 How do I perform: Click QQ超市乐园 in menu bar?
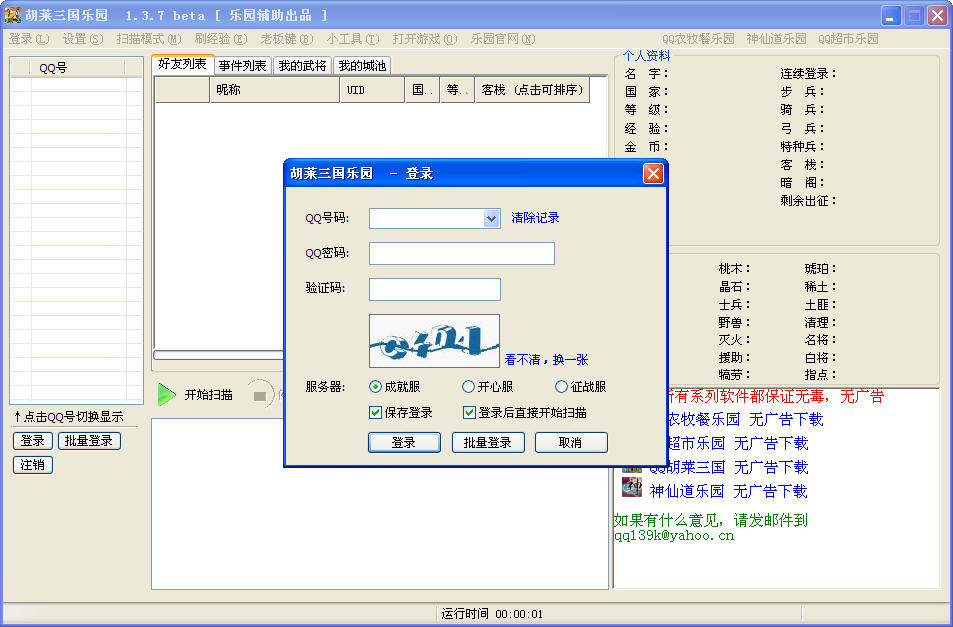point(848,39)
